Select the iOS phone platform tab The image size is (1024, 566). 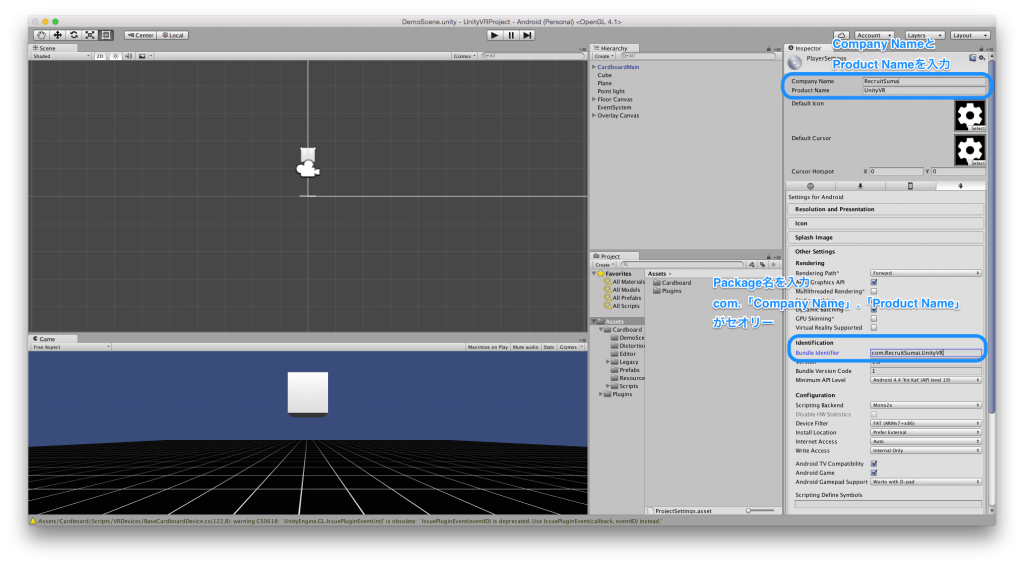point(910,186)
